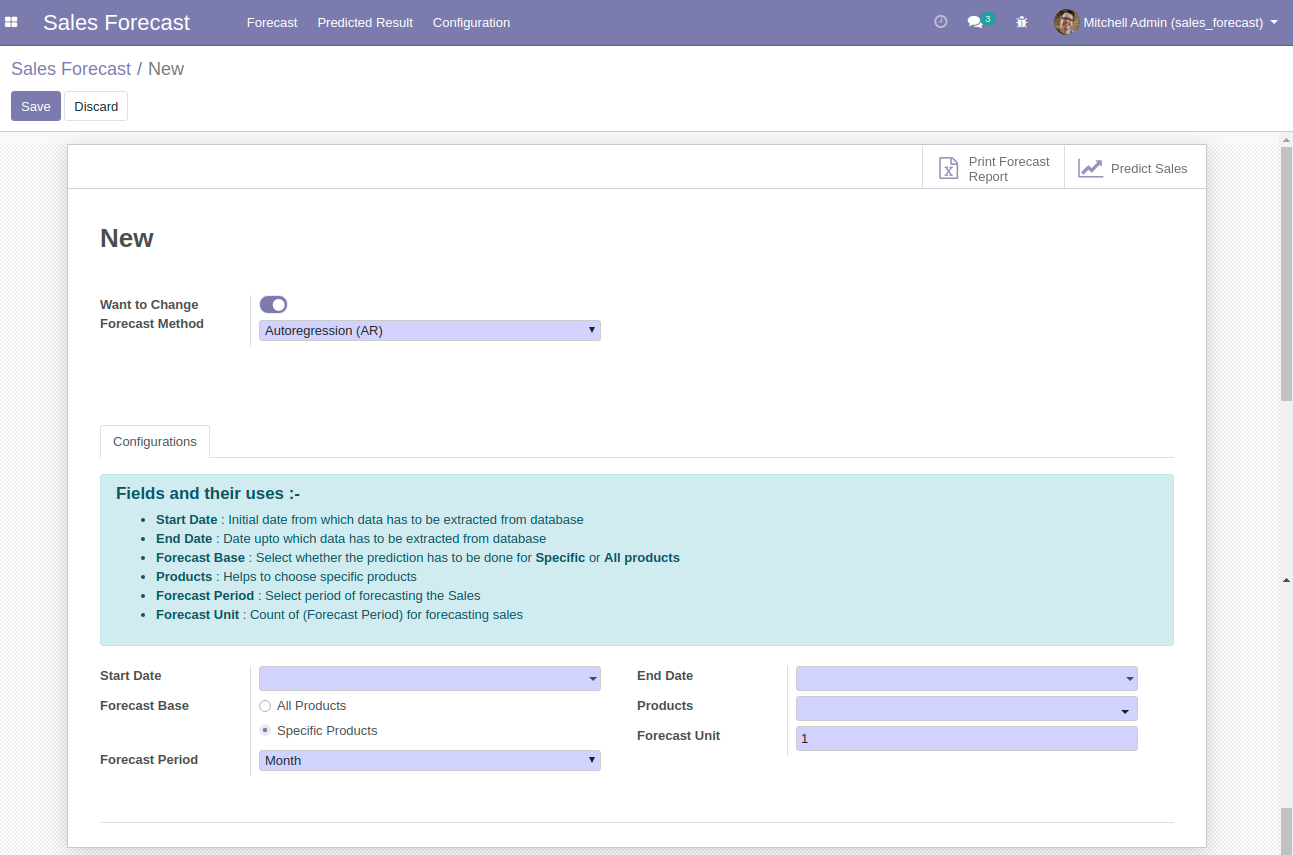
Task: Click the clock activities icon
Action: click(940, 22)
